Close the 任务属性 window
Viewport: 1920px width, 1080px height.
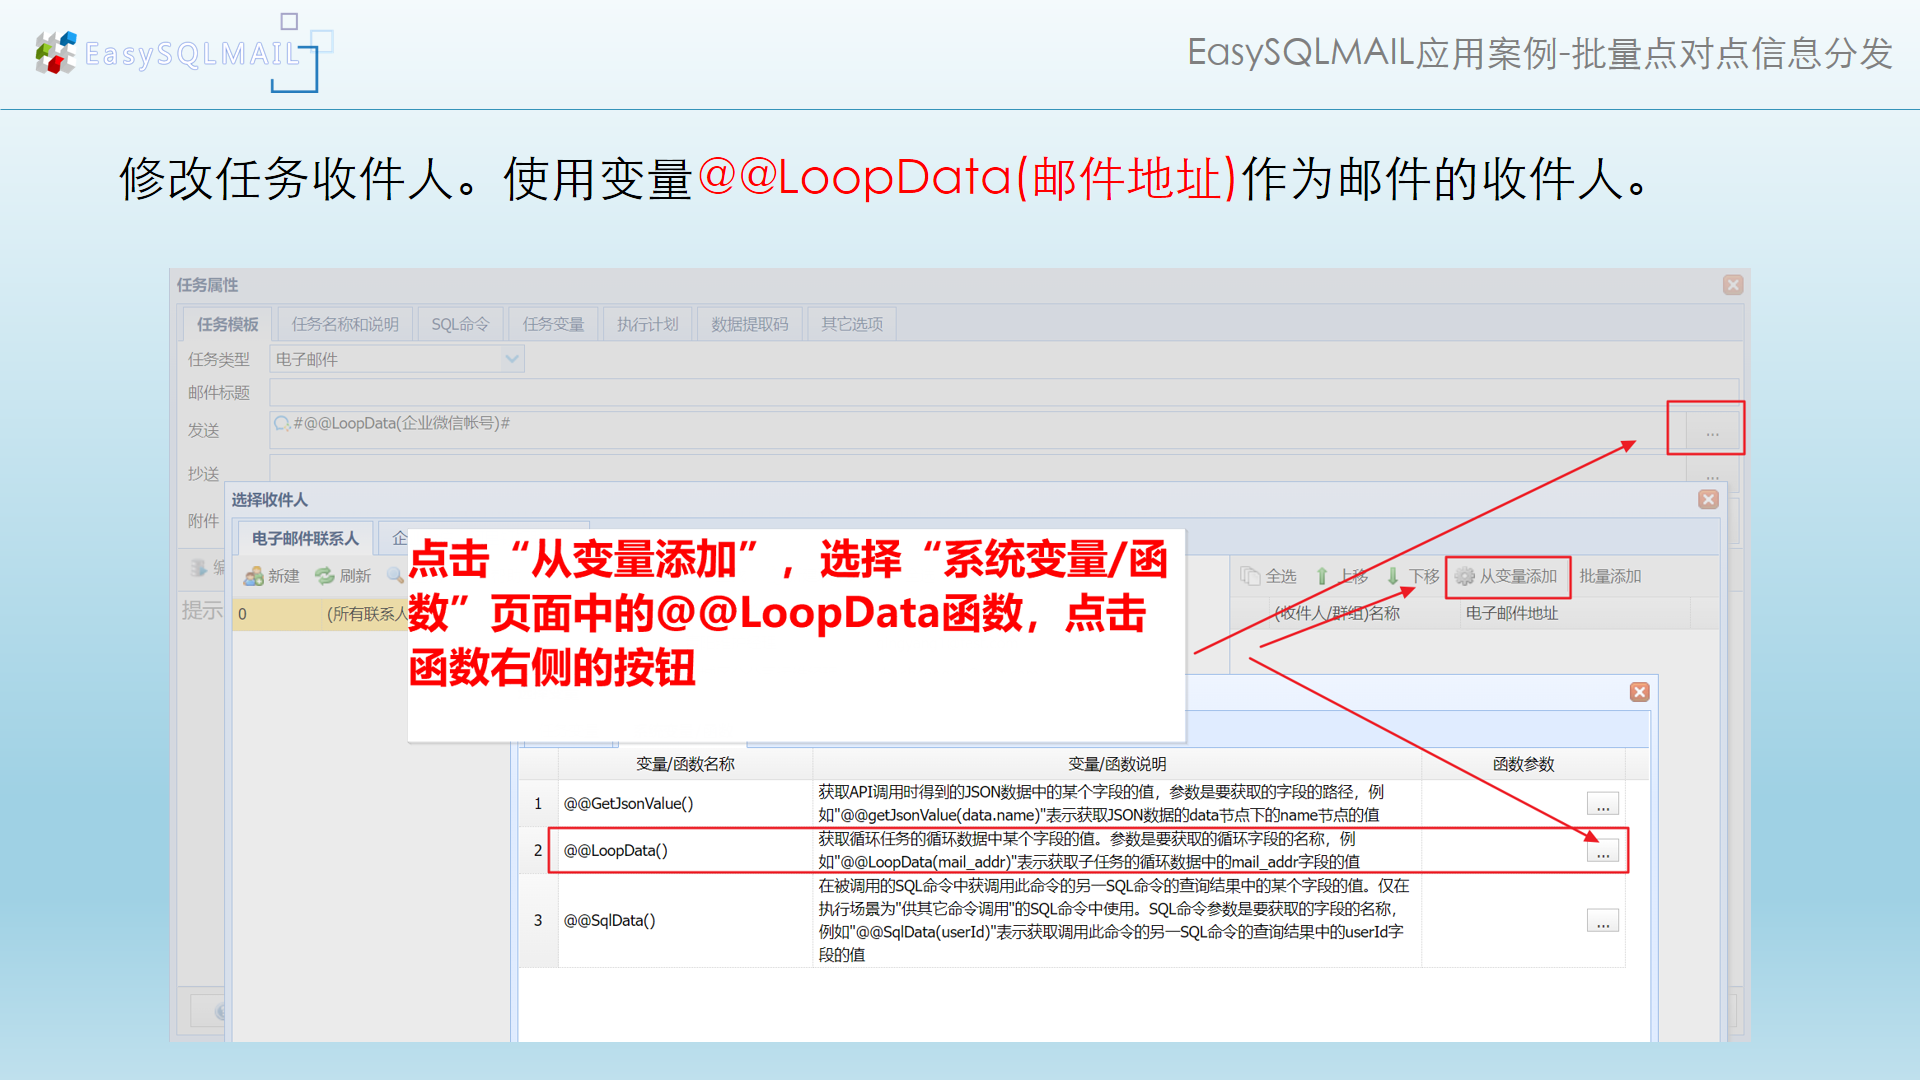click(1733, 285)
